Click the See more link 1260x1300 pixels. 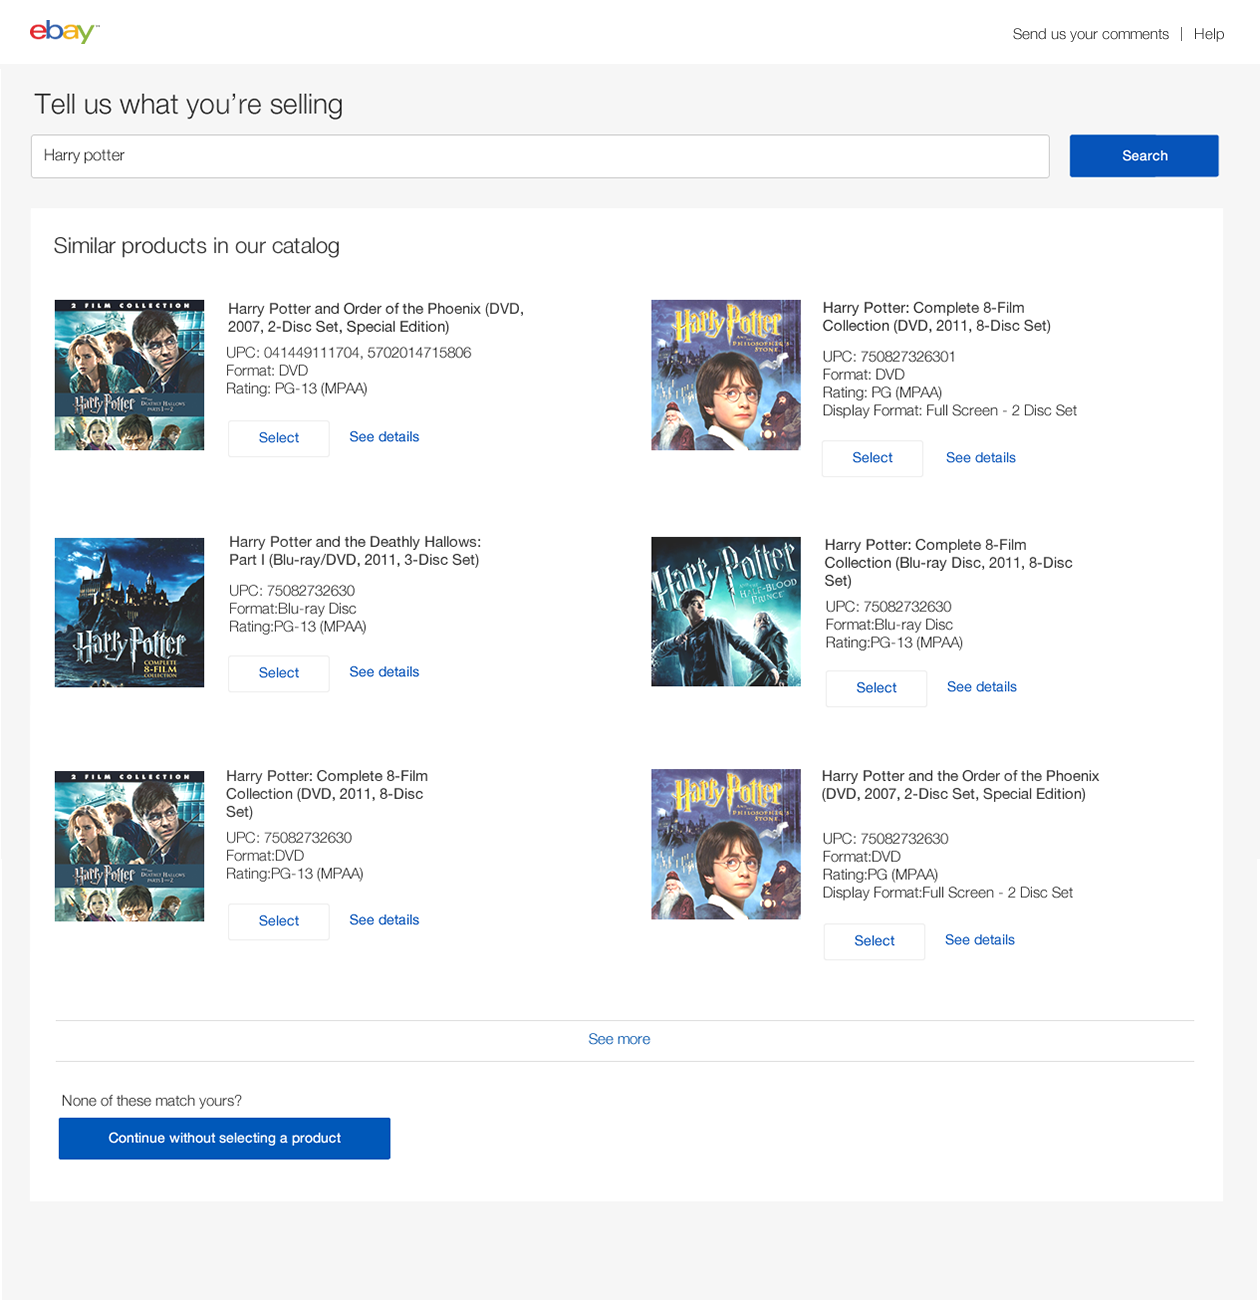click(619, 1039)
